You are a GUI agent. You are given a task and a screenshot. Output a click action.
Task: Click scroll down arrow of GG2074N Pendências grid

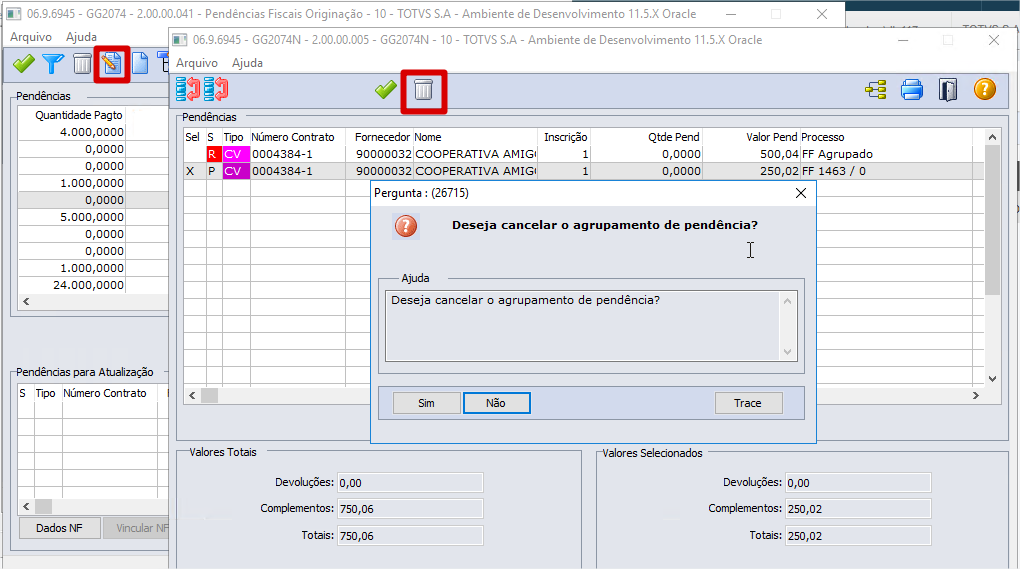coord(992,378)
